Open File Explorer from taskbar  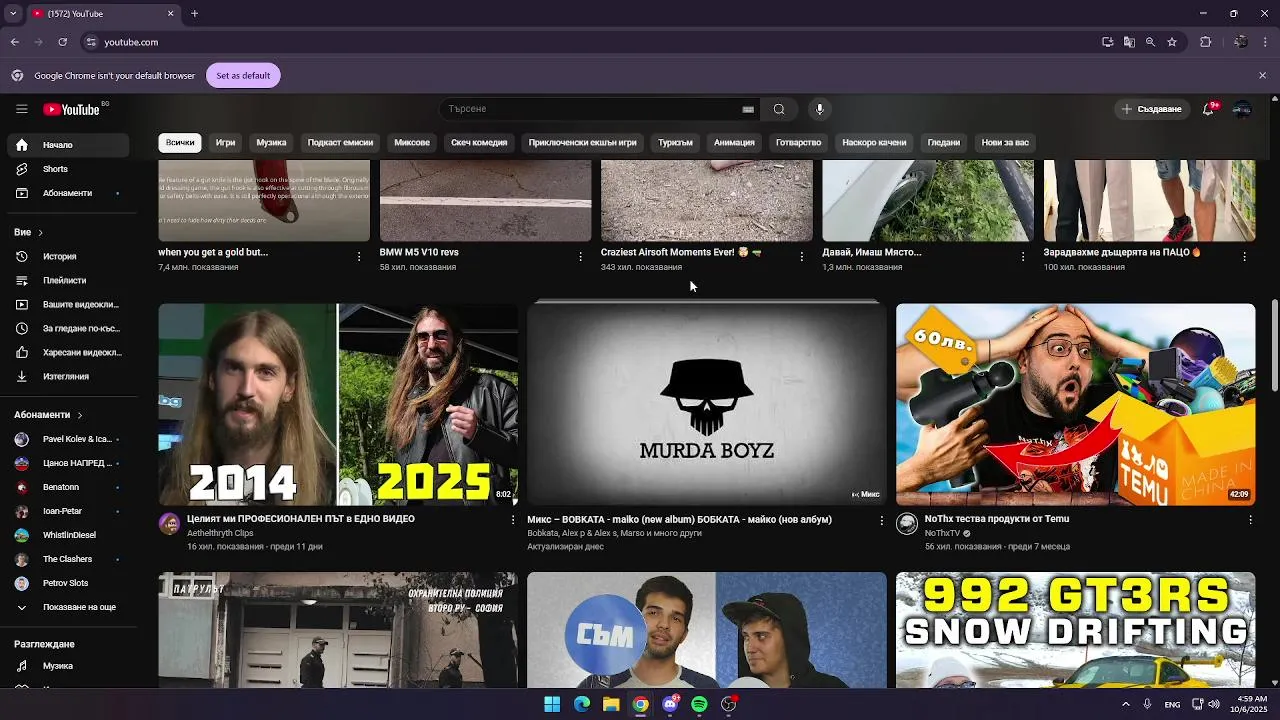coord(611,704)
